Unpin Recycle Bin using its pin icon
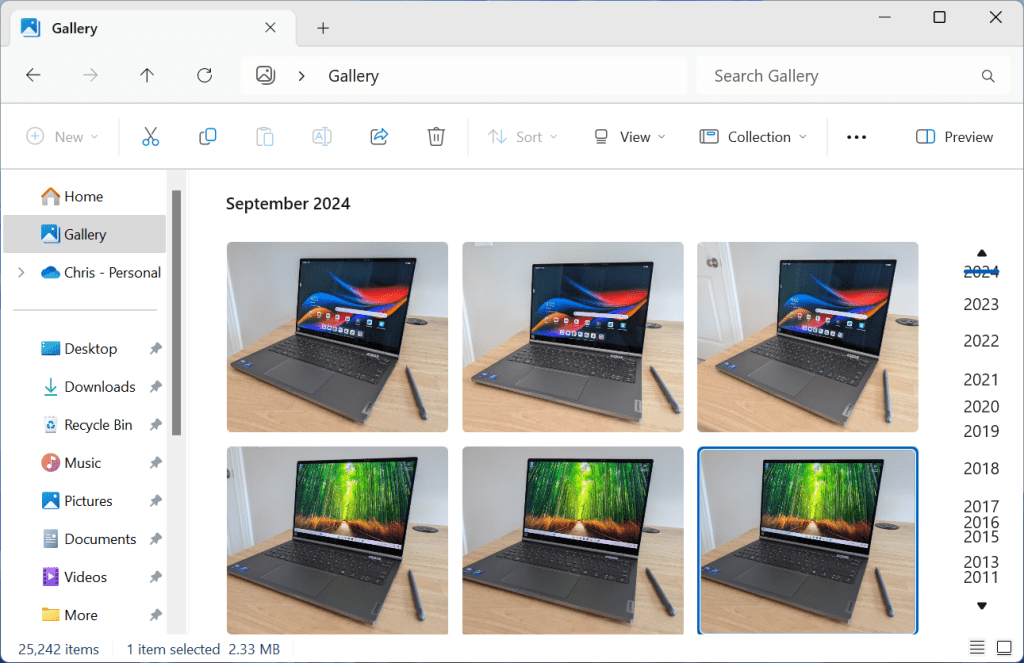The height and width of the screenshot is (663, 1024). [155, 425]
